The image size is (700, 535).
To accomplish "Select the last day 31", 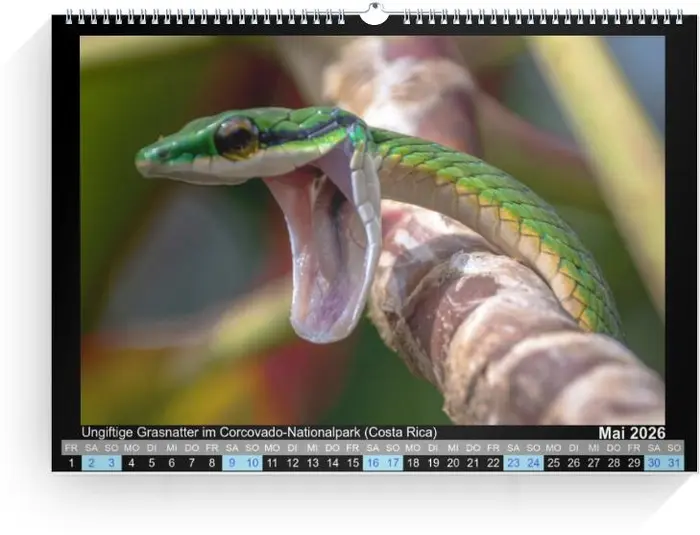I will pos(674,463).
